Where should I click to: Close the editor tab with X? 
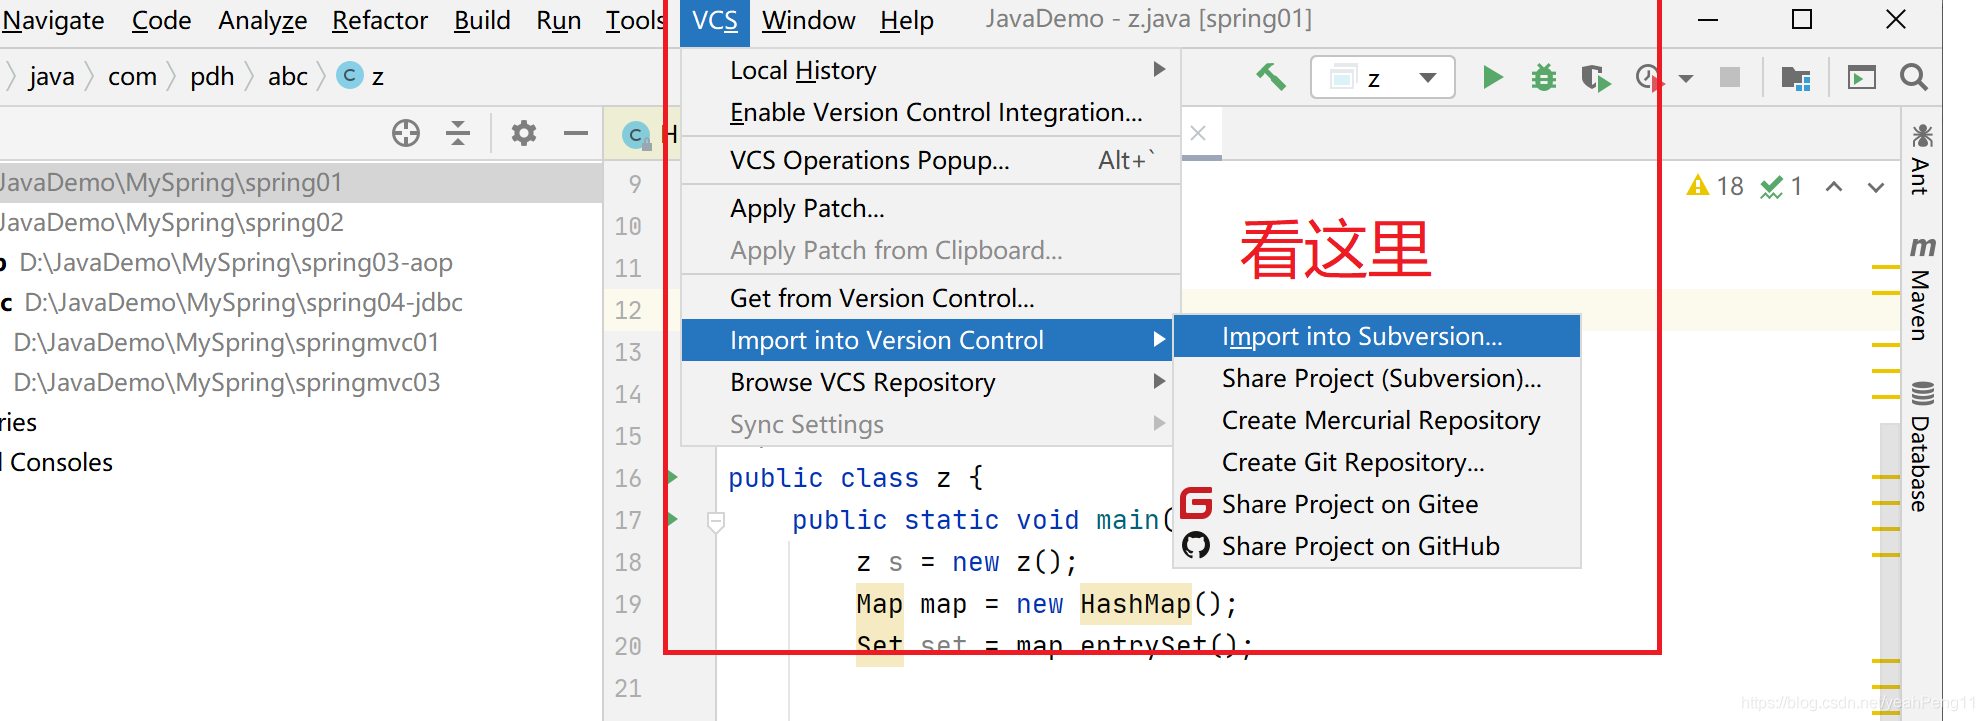1198,133
